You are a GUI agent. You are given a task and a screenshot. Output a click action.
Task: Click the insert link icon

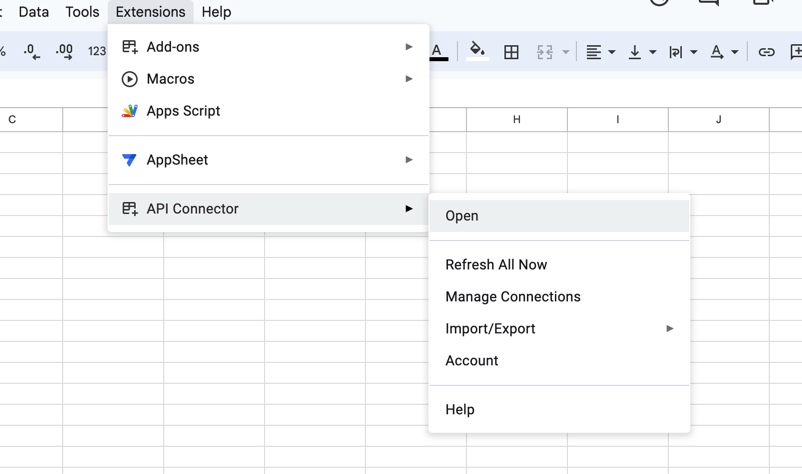point(766,52)
